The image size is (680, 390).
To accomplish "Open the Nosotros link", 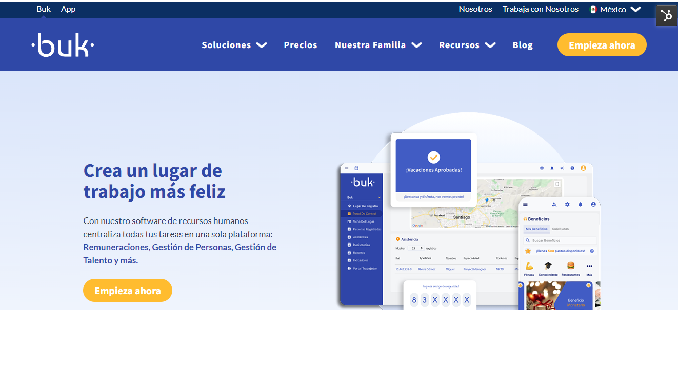I will 475,9.
